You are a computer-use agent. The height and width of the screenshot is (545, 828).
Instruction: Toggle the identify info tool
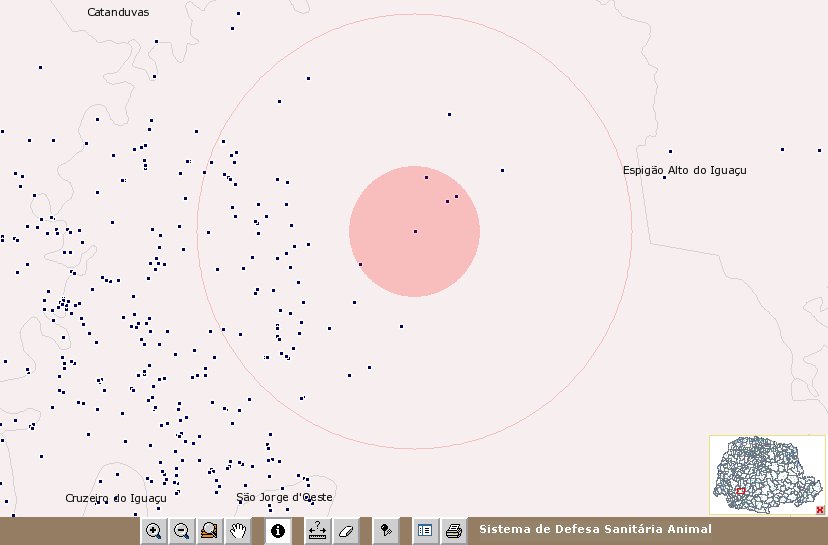tap(278, 531)
